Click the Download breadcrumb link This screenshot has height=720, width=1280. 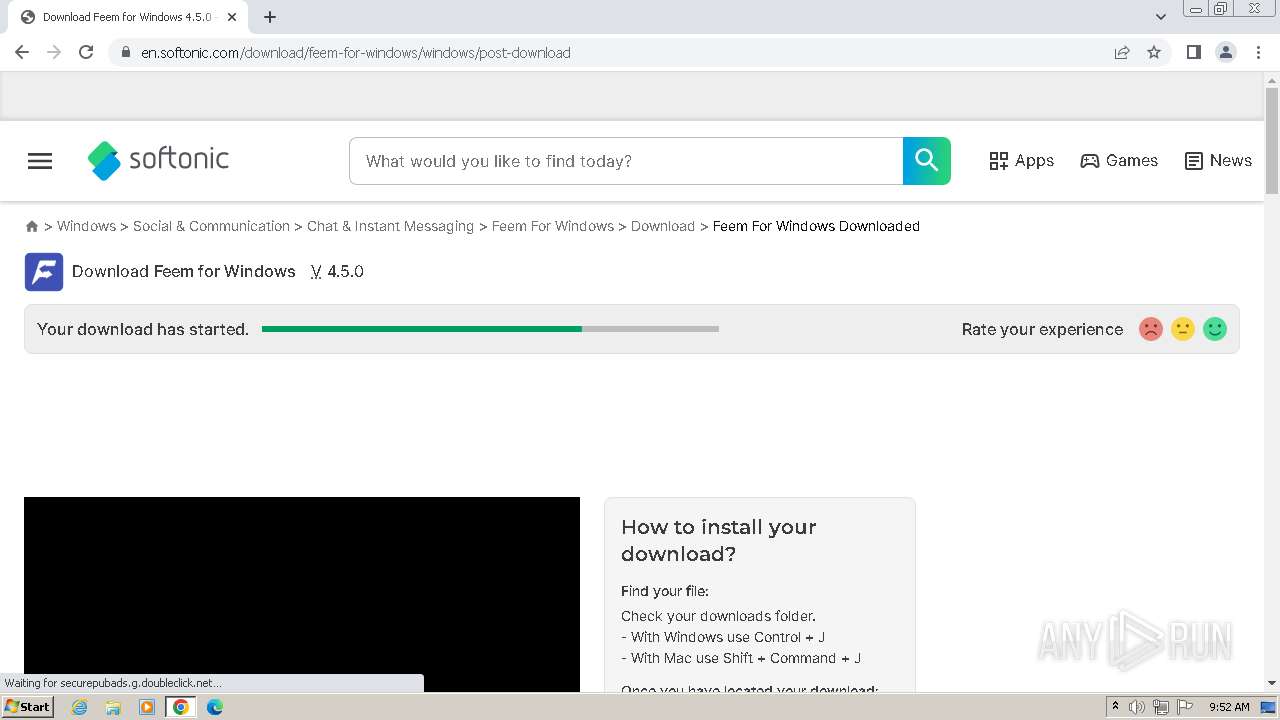pyautogui.click(x=662, y=226)
